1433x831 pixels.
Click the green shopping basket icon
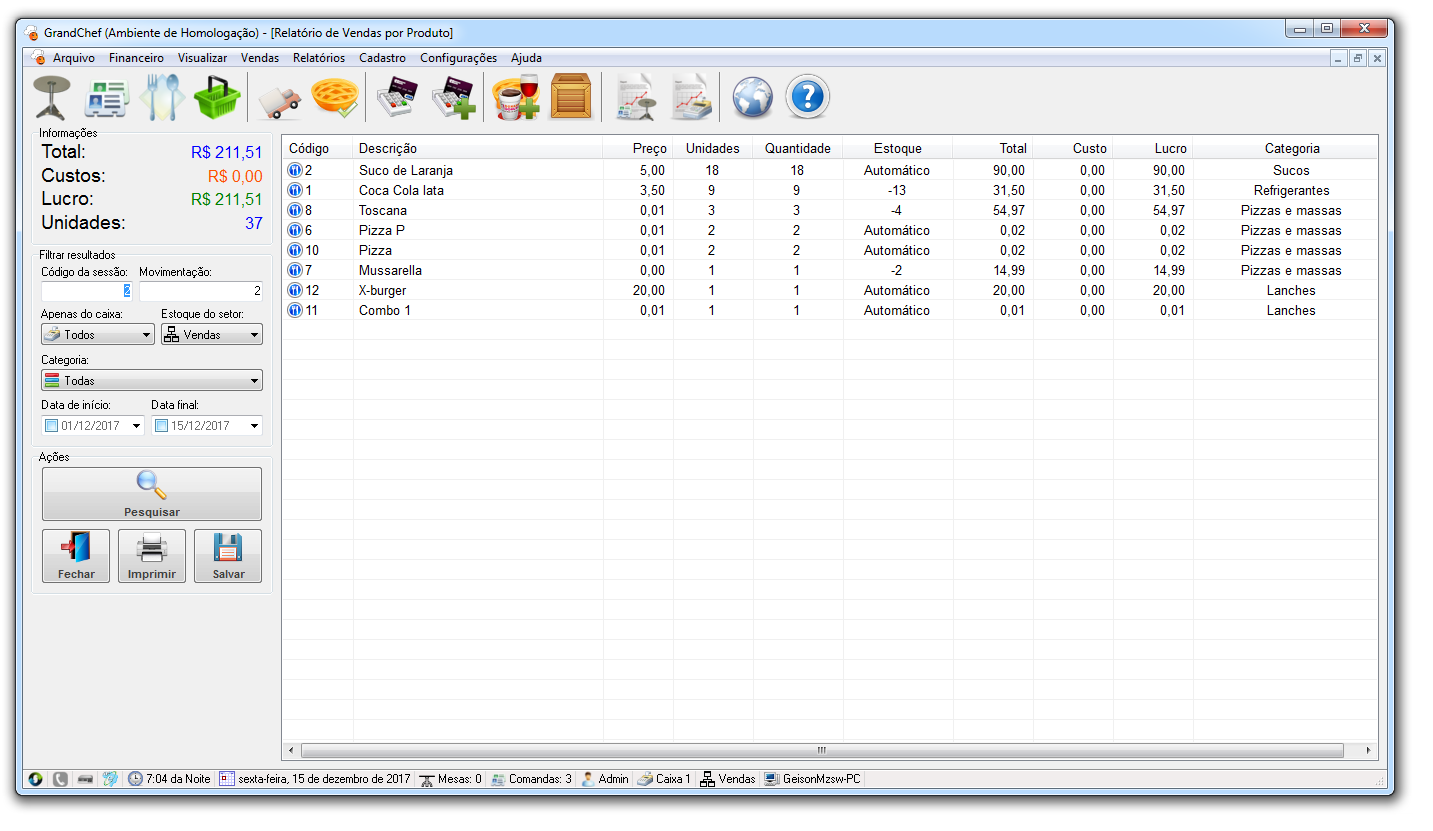click(217, 98)
